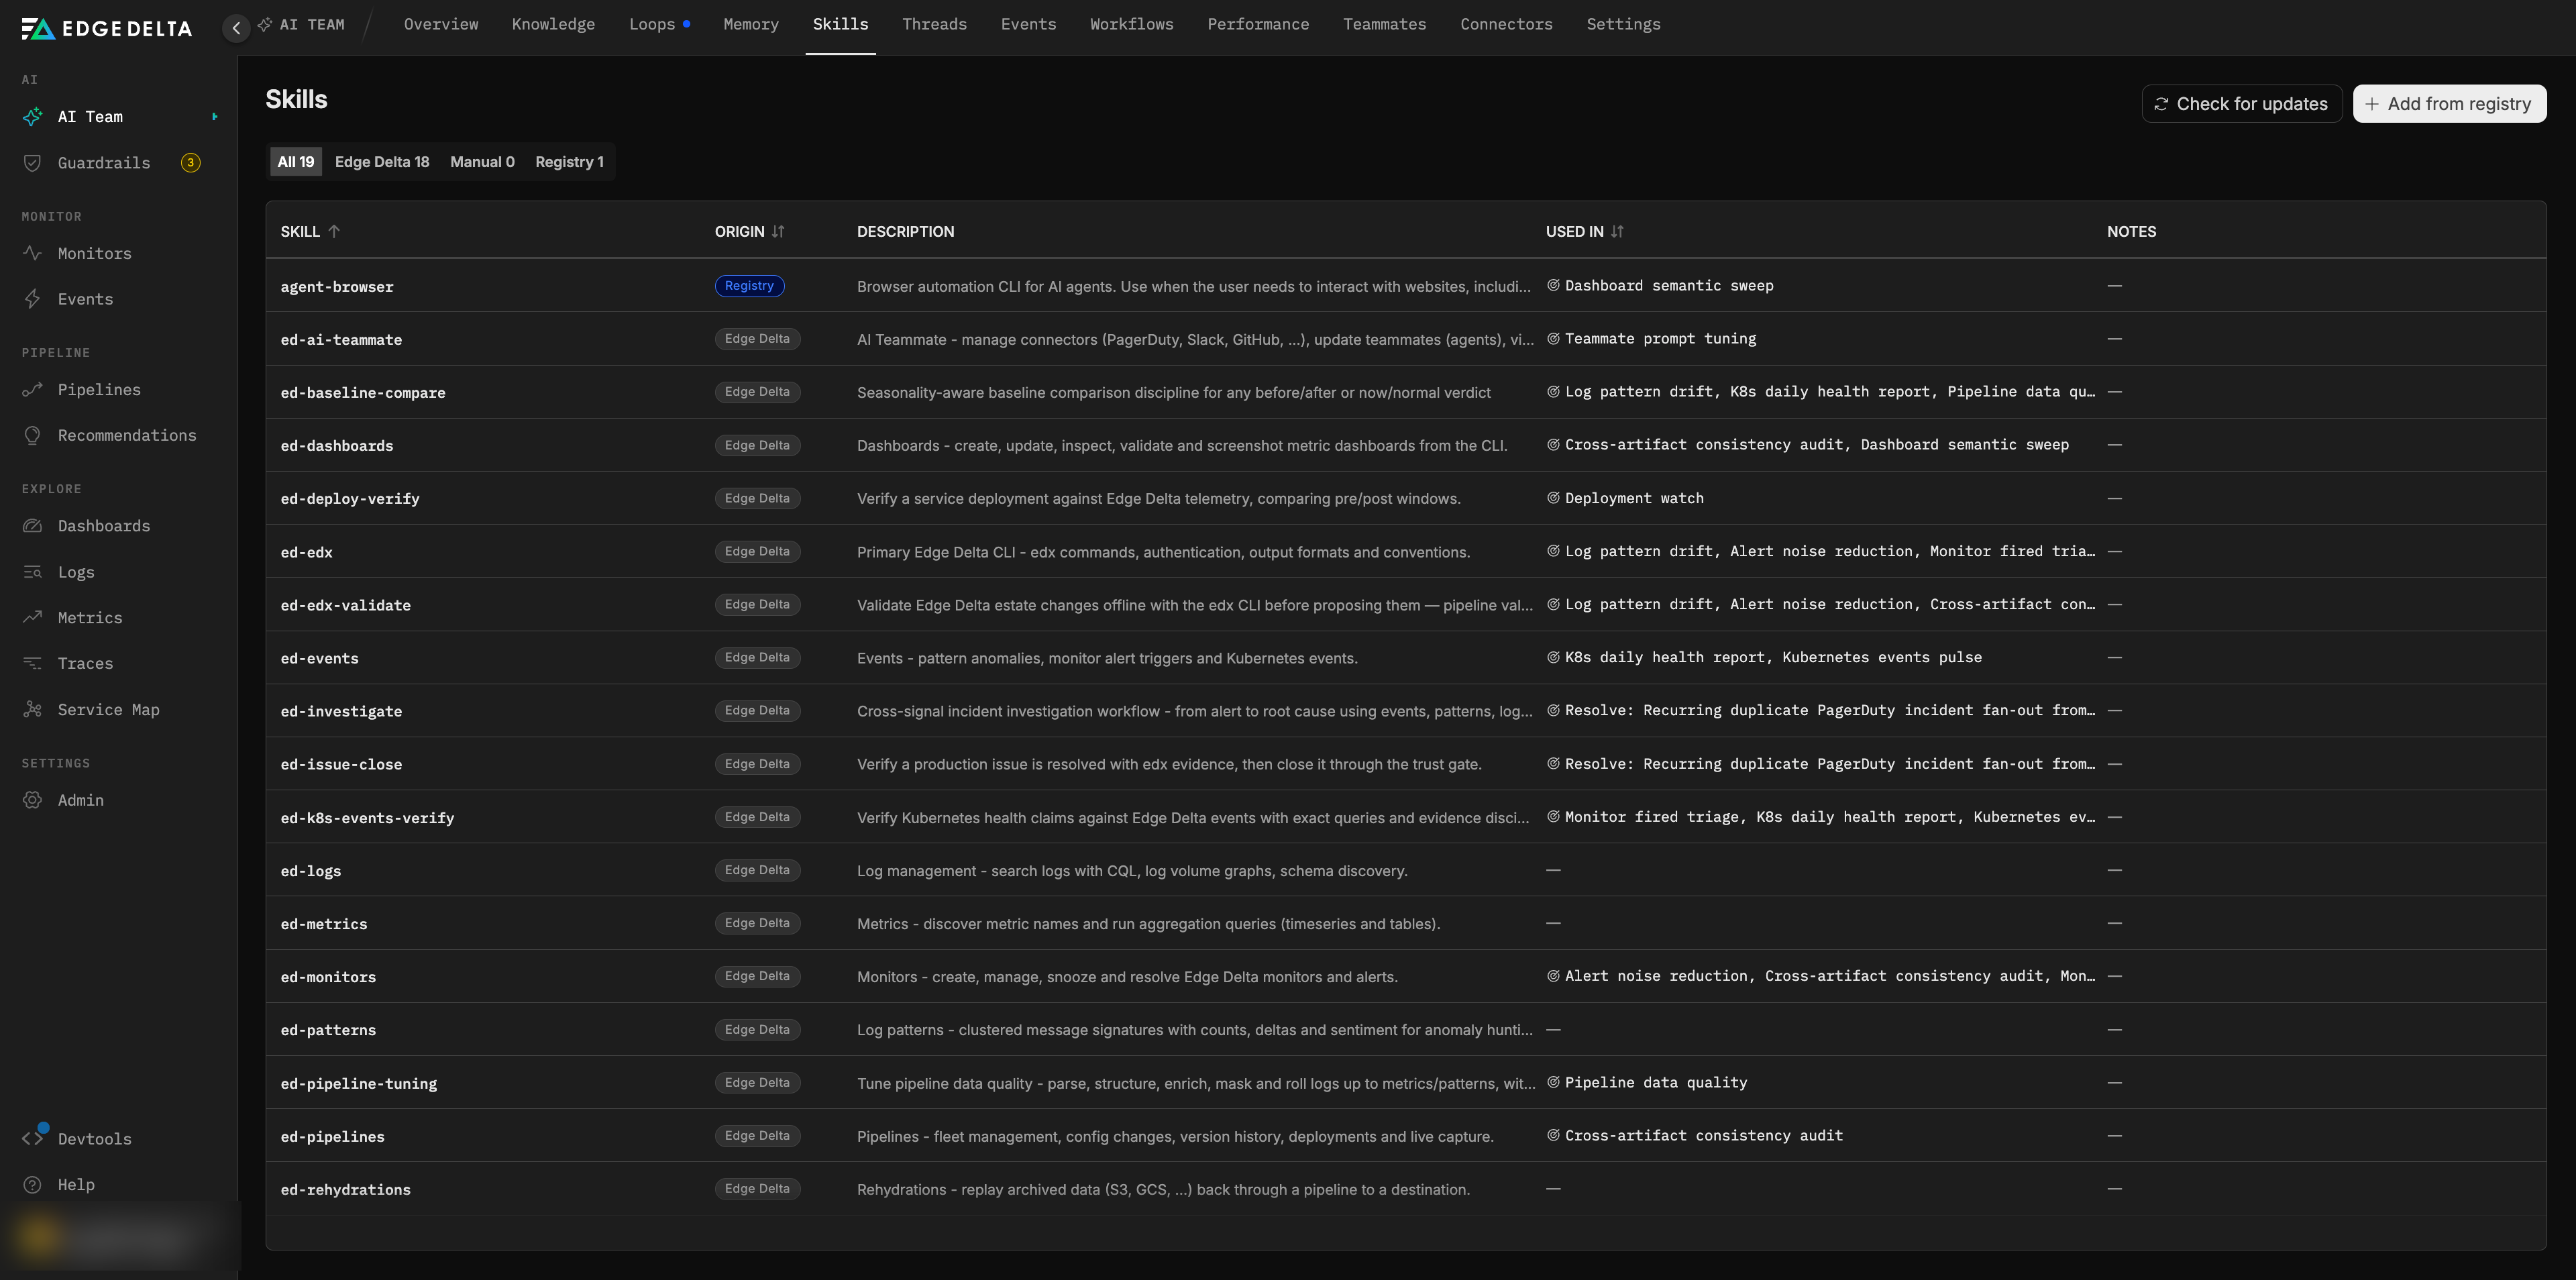Open the ed-deploy-verify skill
This screenshot has height=1280, width=2576.
[350, 499]
